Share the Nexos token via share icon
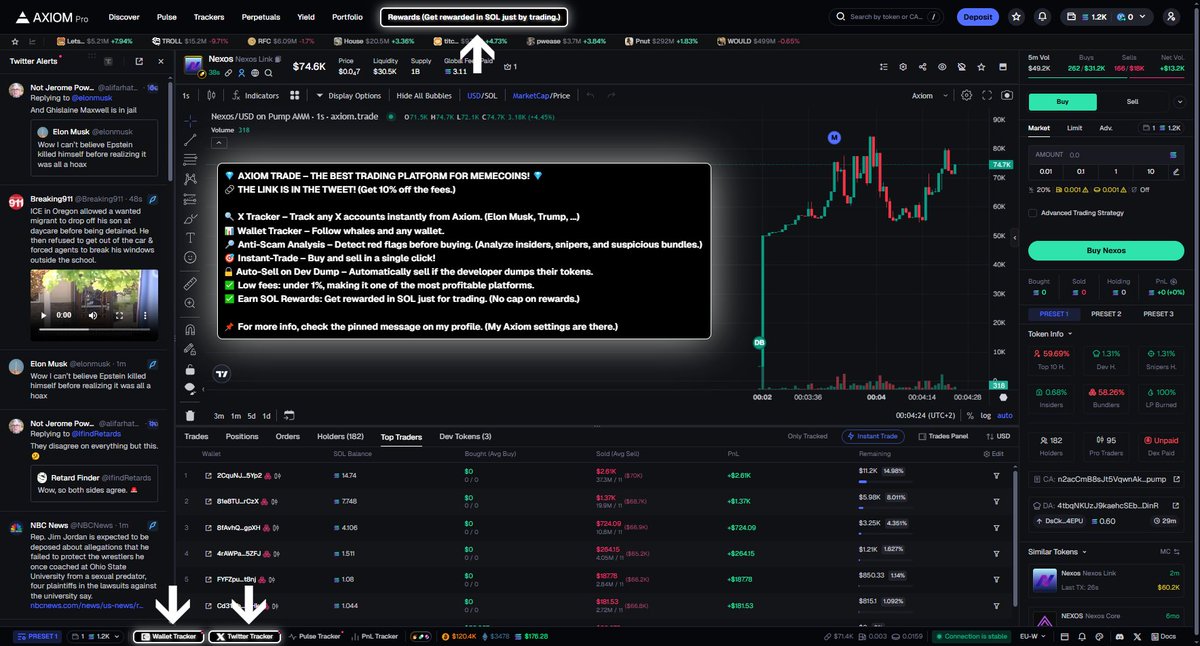 coord(922,66)
